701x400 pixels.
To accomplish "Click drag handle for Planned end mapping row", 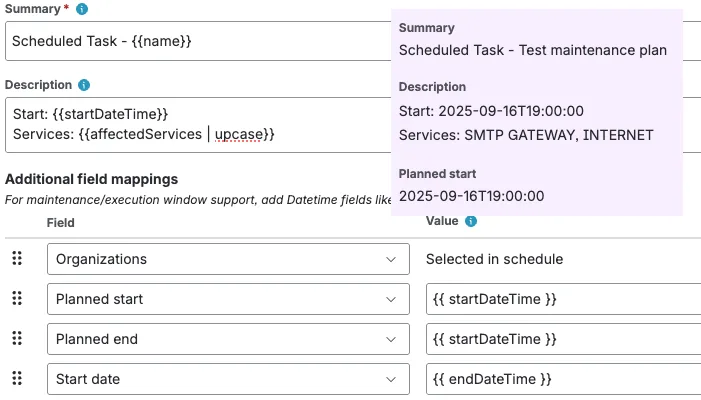I will pyautogui.click(x=17, y=339).
